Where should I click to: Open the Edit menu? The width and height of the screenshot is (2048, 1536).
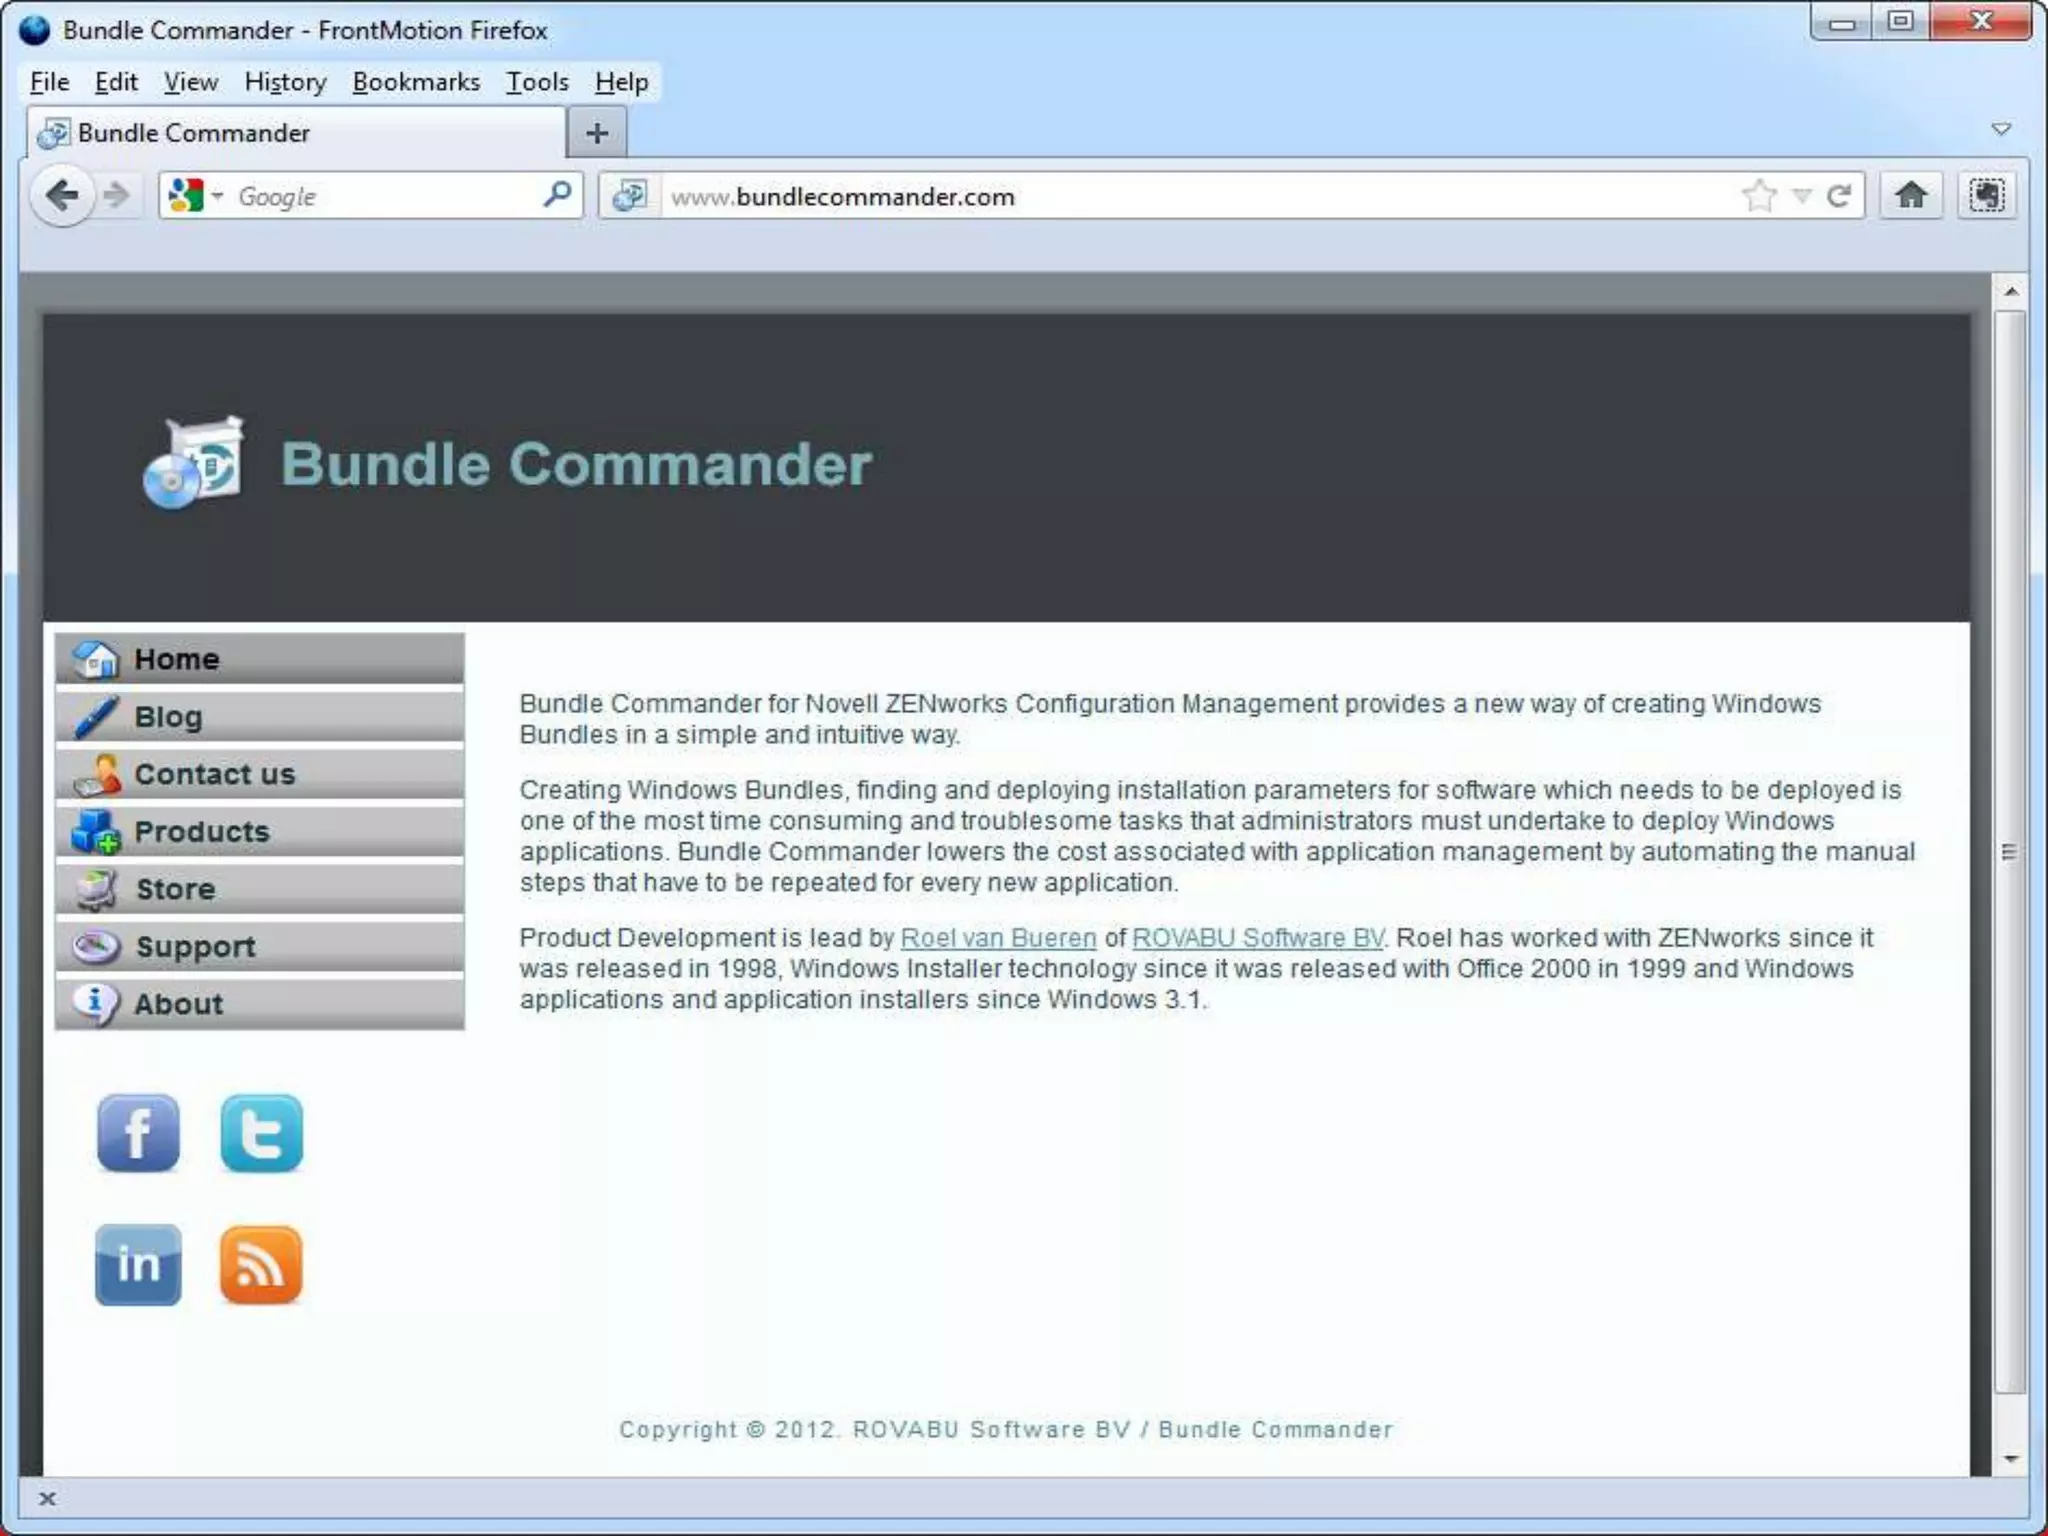[116, 82]
